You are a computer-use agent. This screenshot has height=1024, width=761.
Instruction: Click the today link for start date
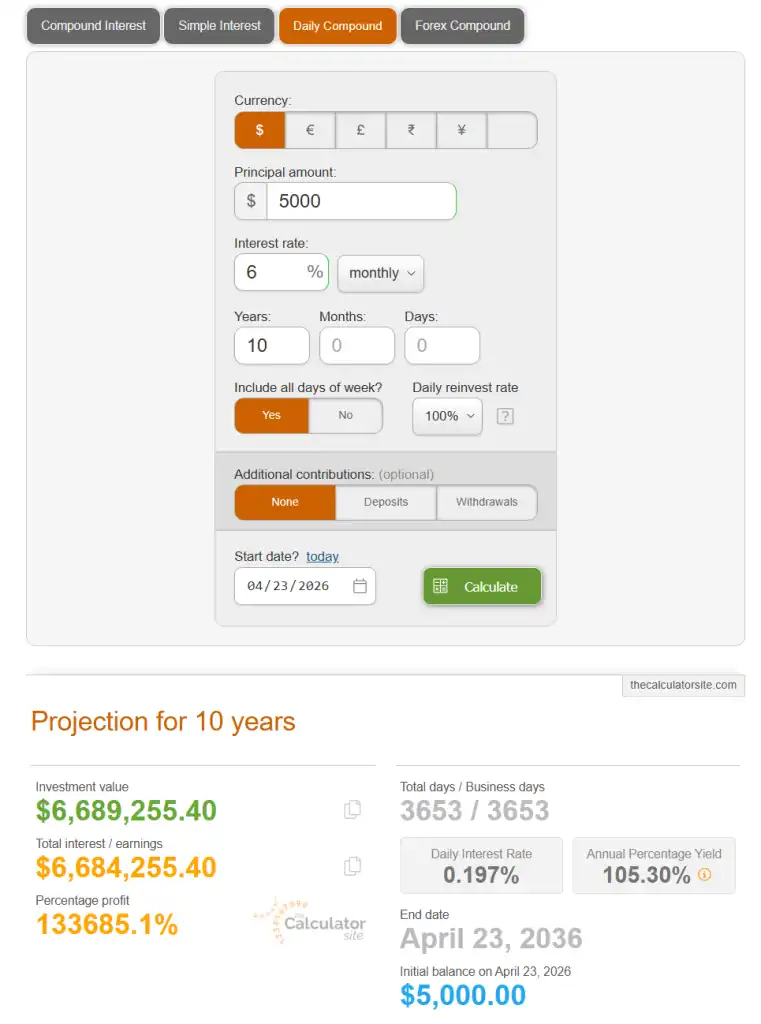point(322,557)
